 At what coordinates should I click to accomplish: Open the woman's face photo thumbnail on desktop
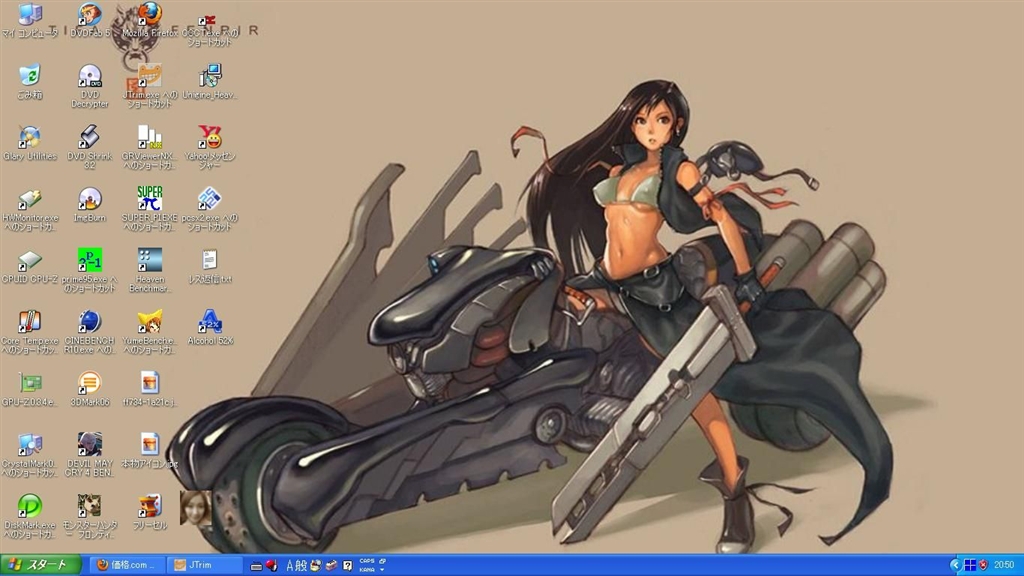click(x=195, y=508)
